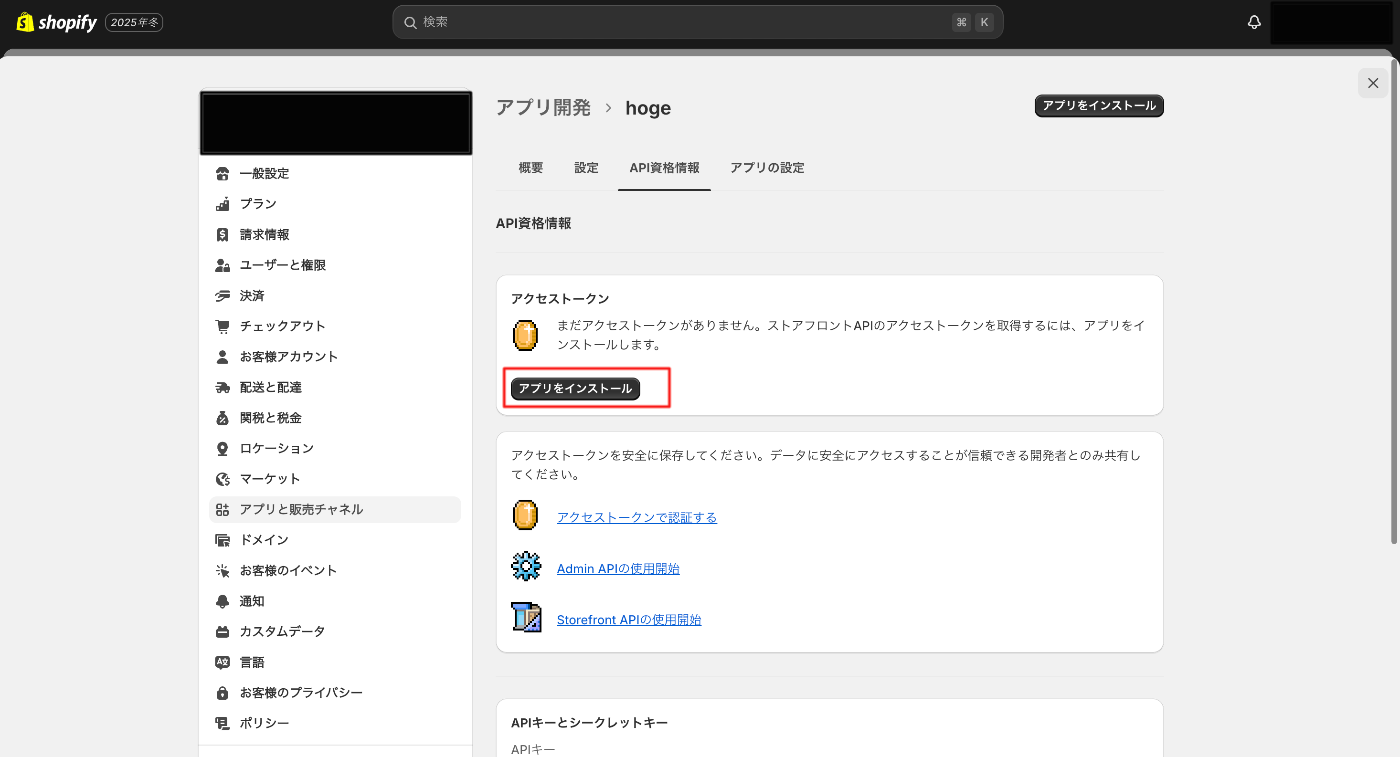Click the 通知 bell icon in sidebar
The image size is (1400, 757).
[223, 601]
